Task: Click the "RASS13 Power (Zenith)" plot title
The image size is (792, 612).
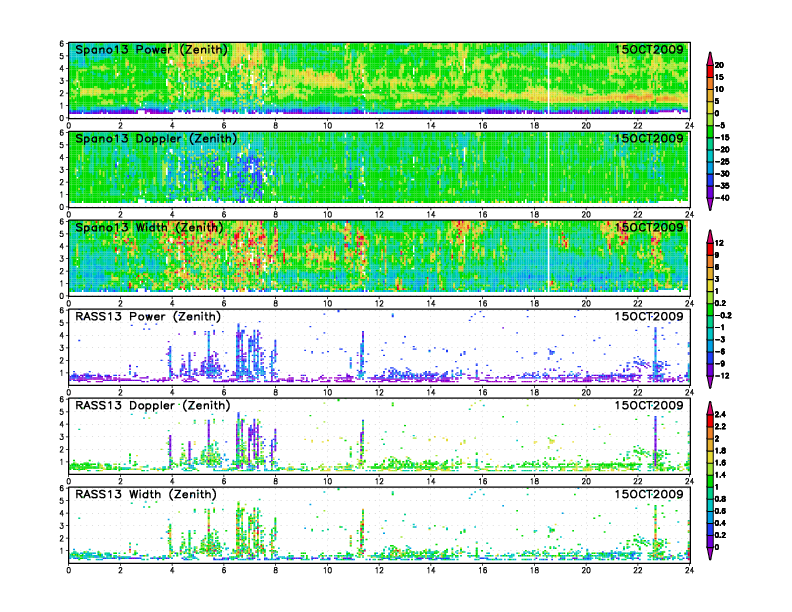Action: (x=148, y=317)
